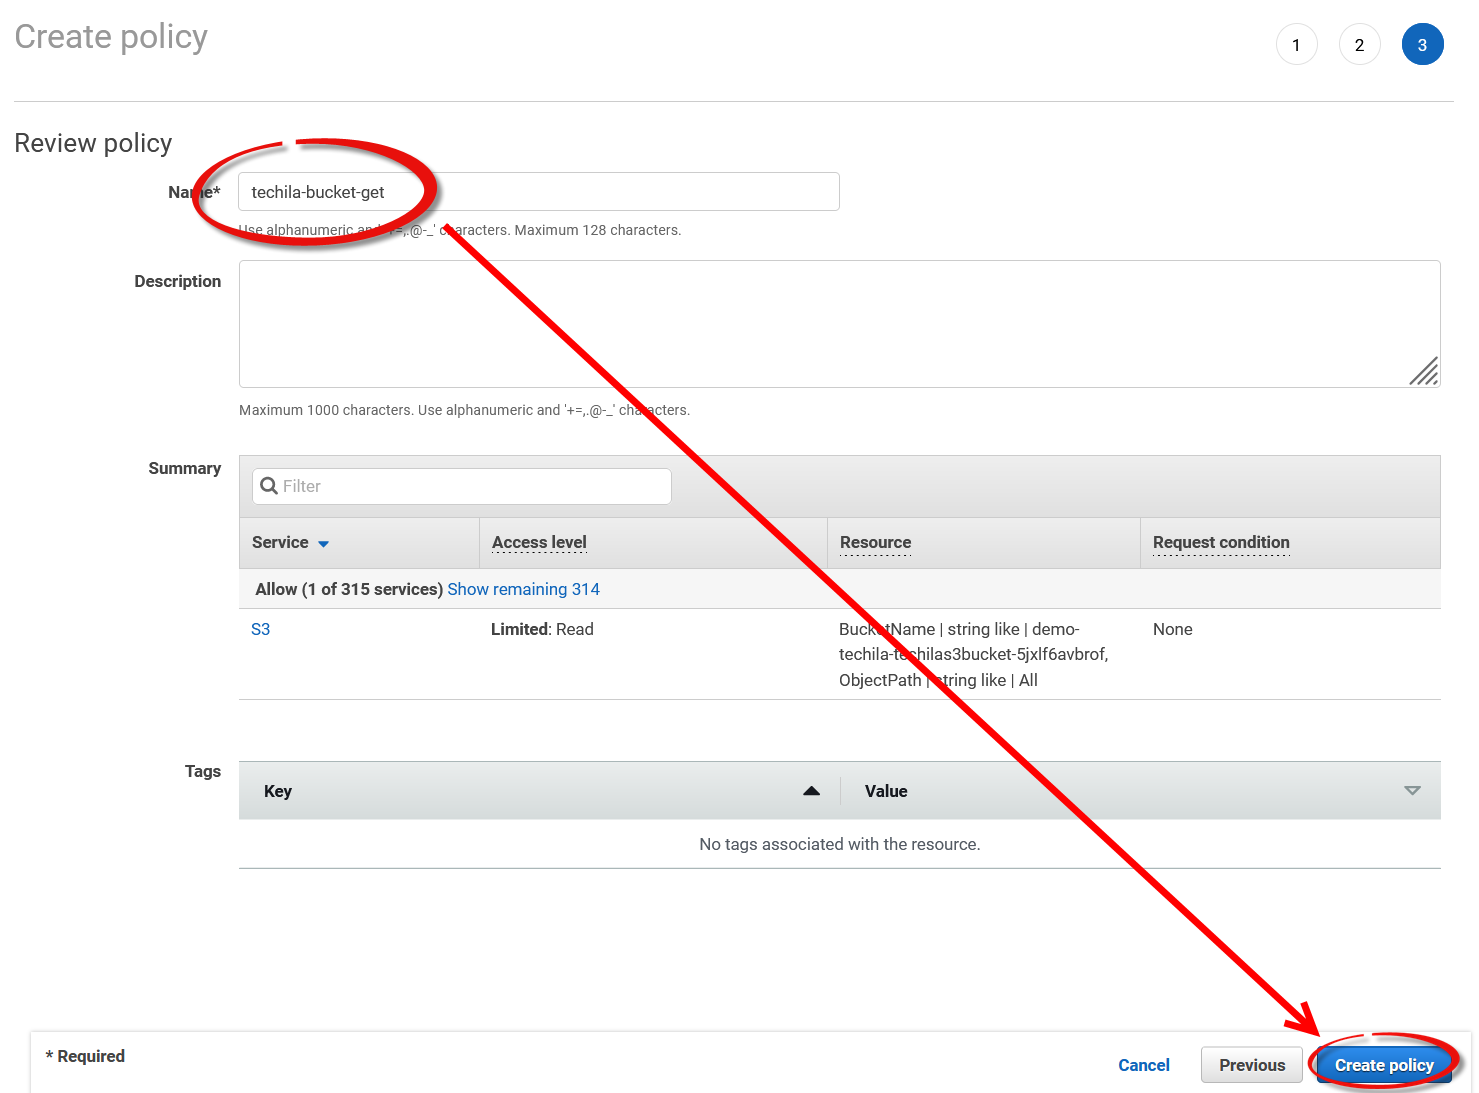Viewport: 1479px width, 1093px height.
Task: Click the Previous button
Action: pyautogui.click(x=1251, y=1065)
